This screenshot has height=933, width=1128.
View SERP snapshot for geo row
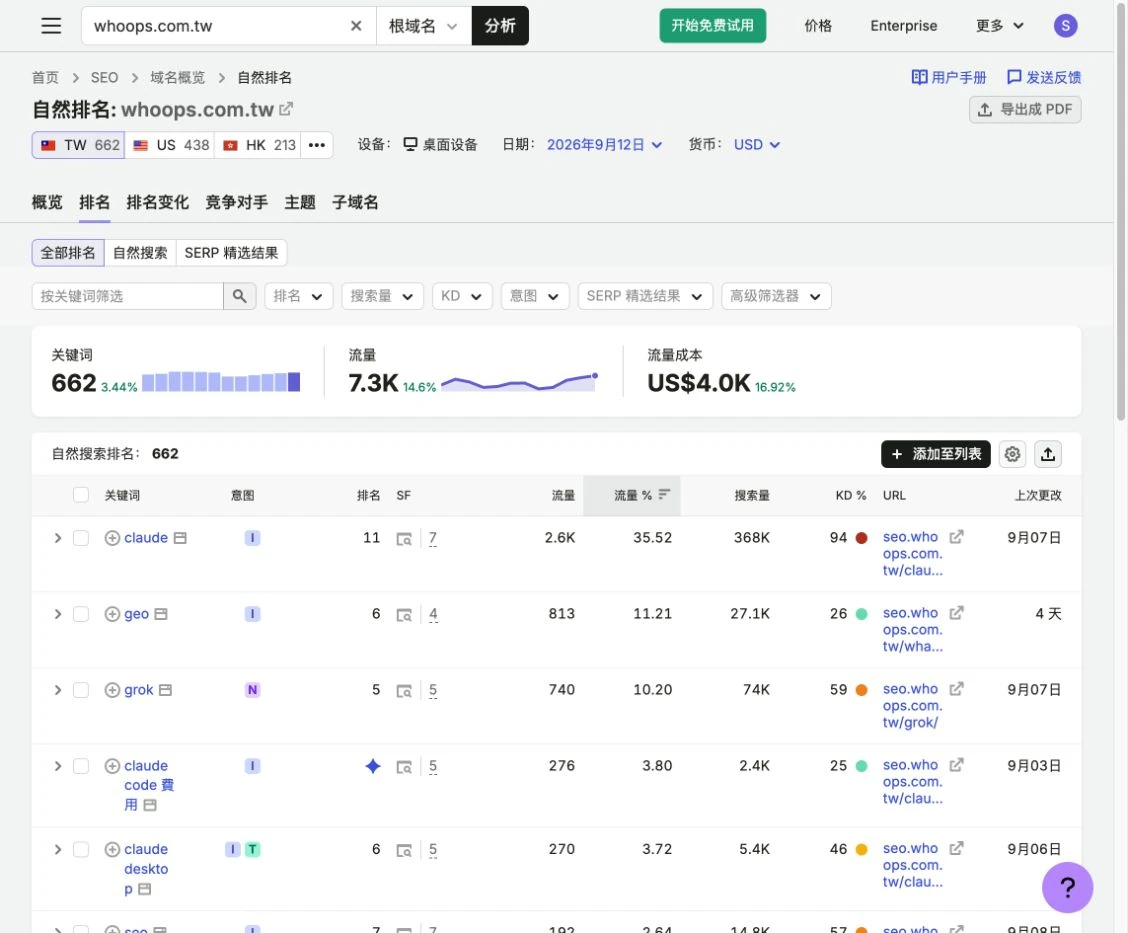click(x=404, y=614)
